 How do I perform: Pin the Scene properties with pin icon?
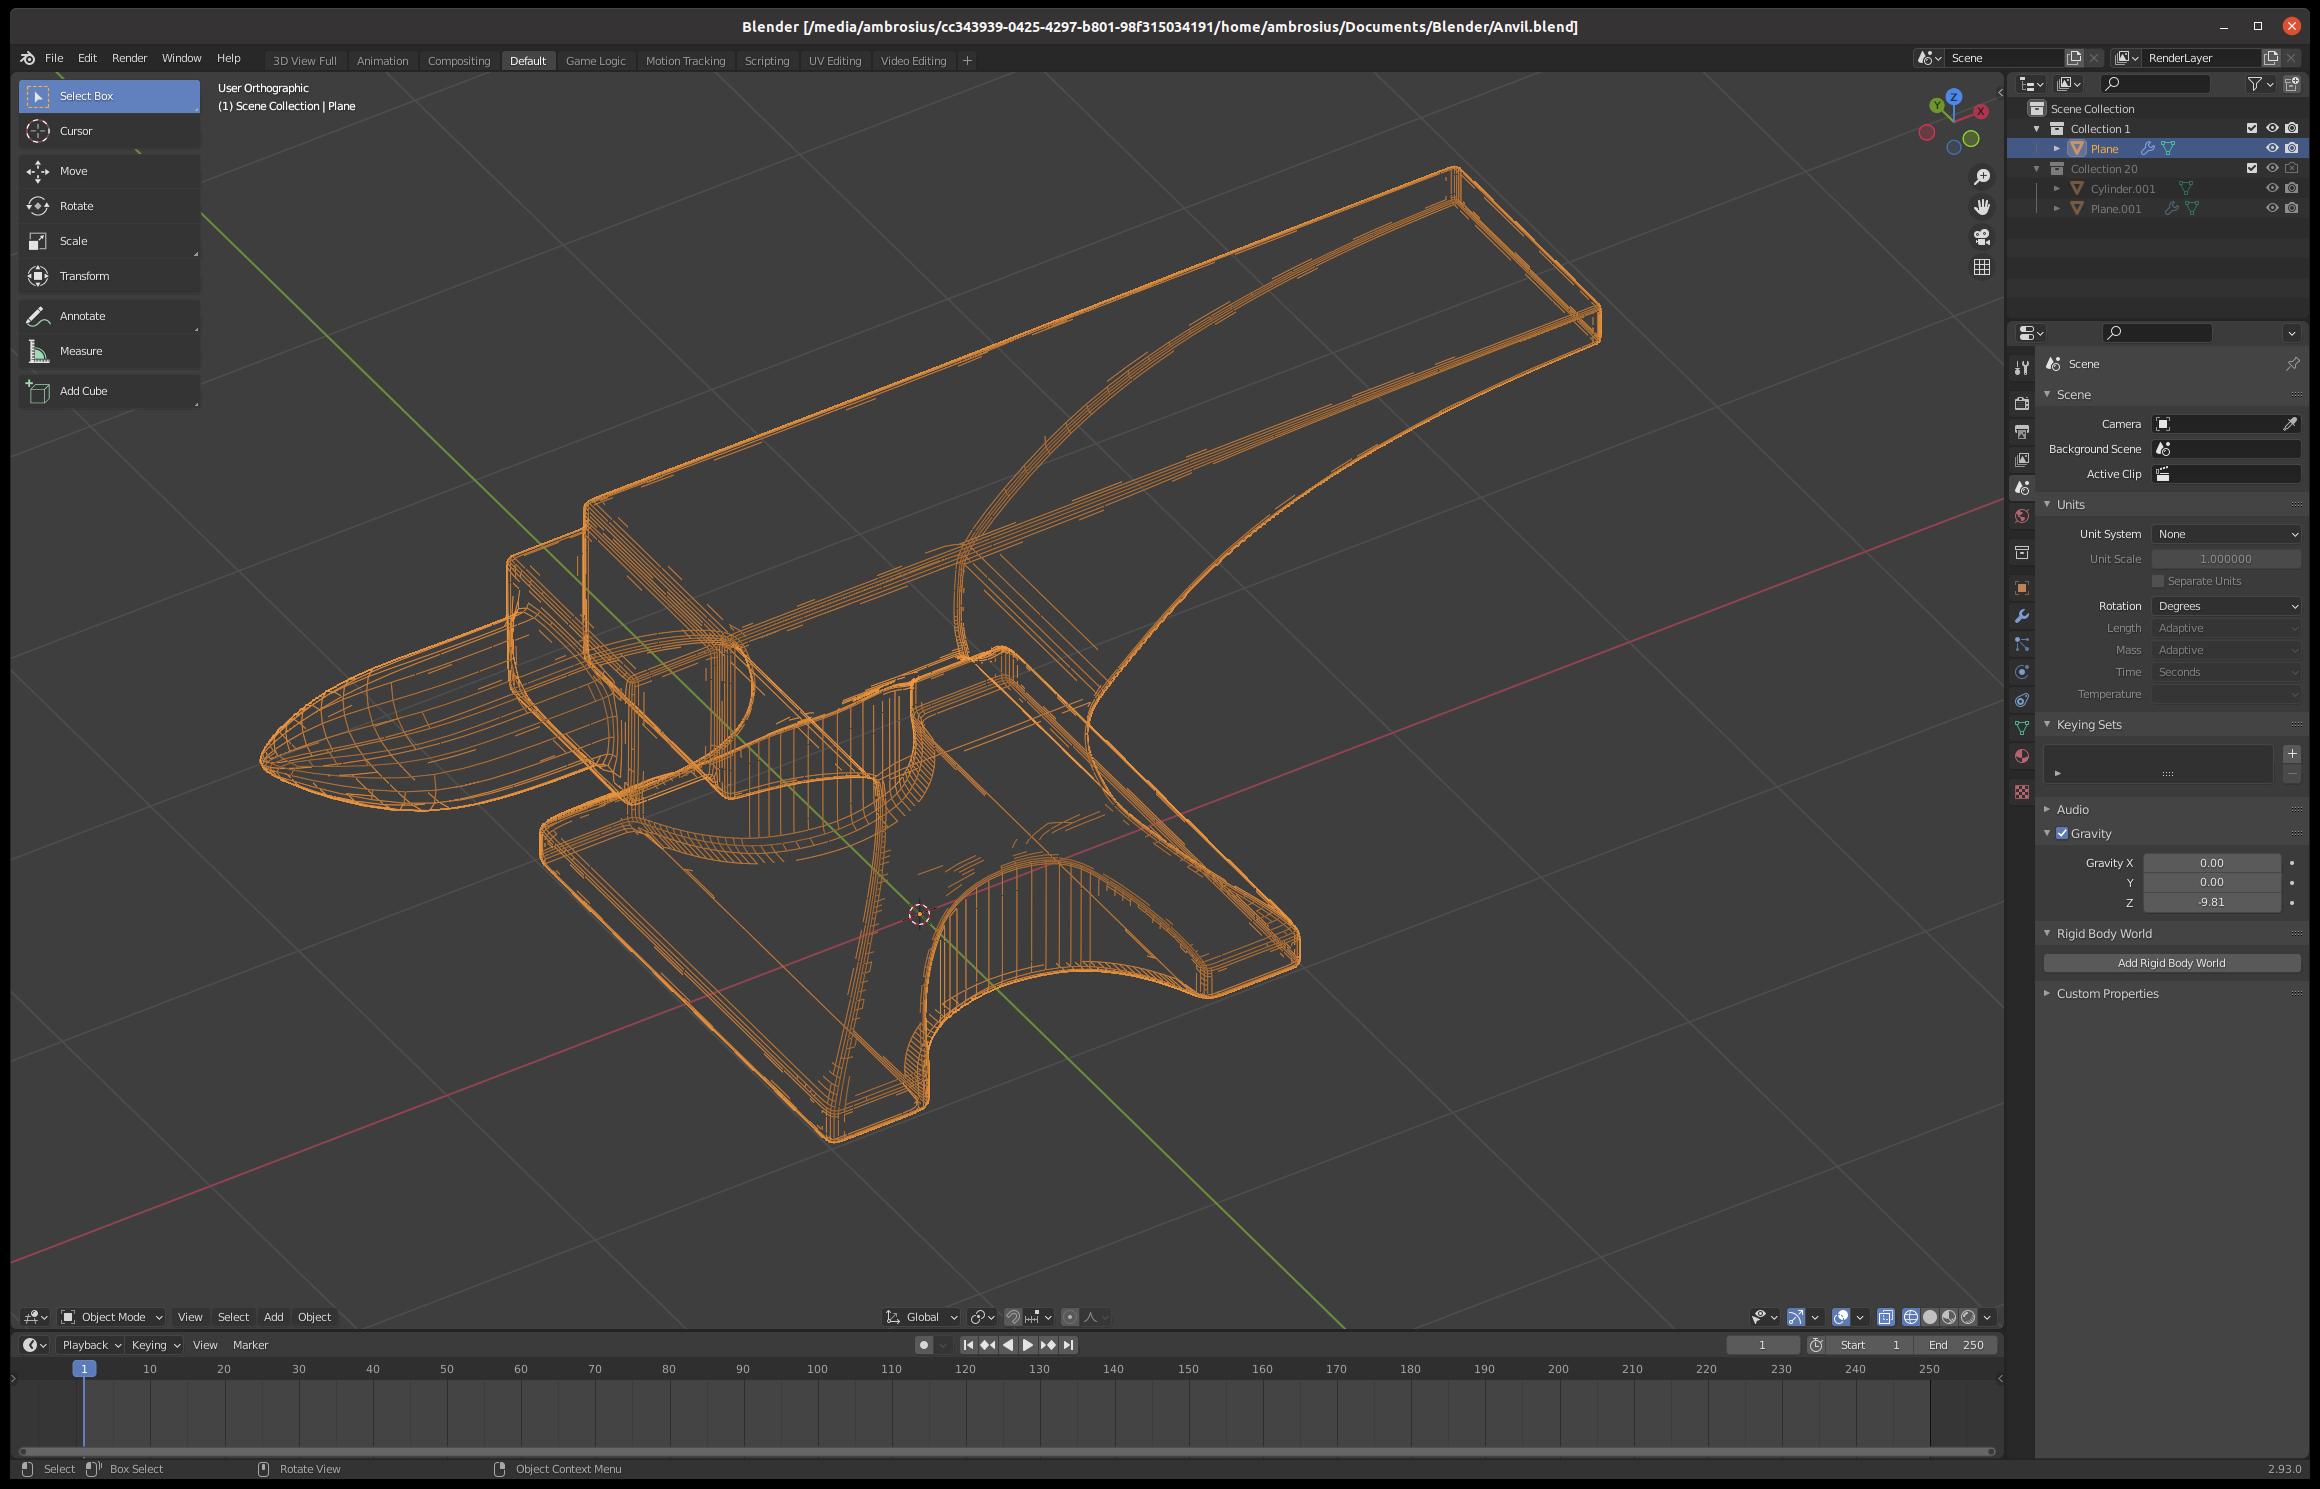point(2292,364)
